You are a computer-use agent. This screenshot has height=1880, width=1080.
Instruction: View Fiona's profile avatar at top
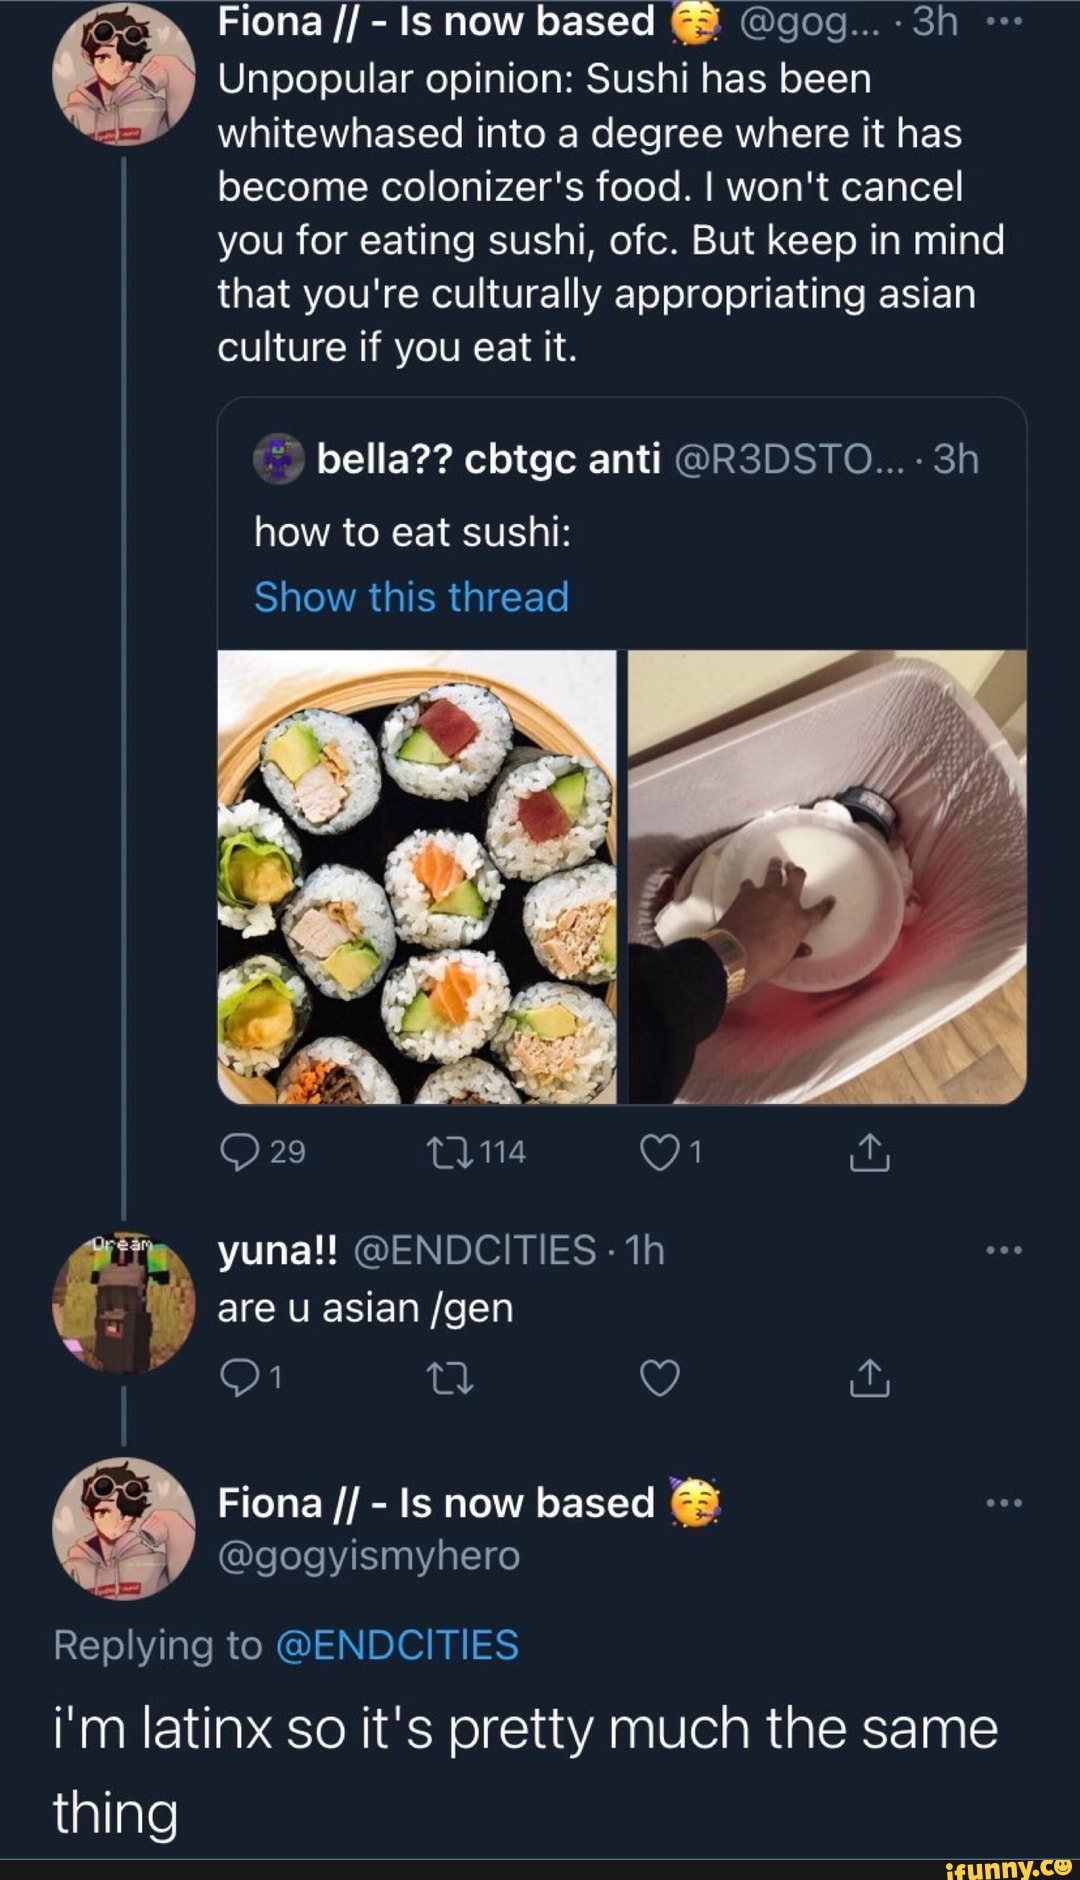point(123,72)
